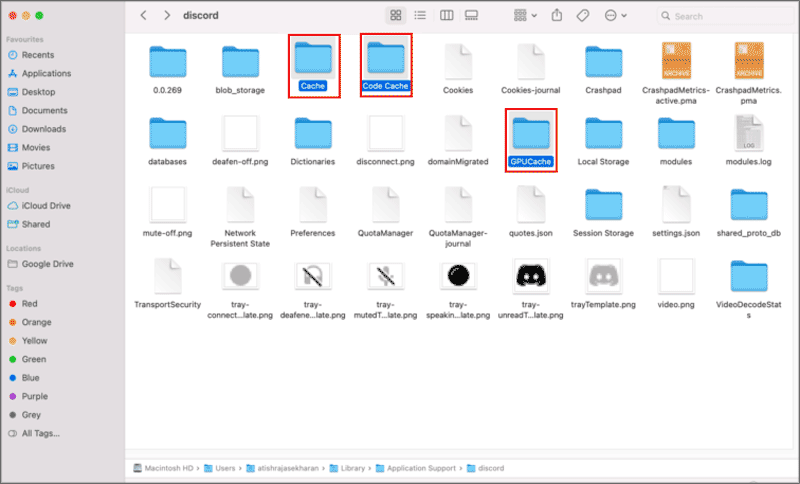Select the tray-unreadT...late.png Discord icon
Screen dimensions: 800x484
[x=531, y=276]
